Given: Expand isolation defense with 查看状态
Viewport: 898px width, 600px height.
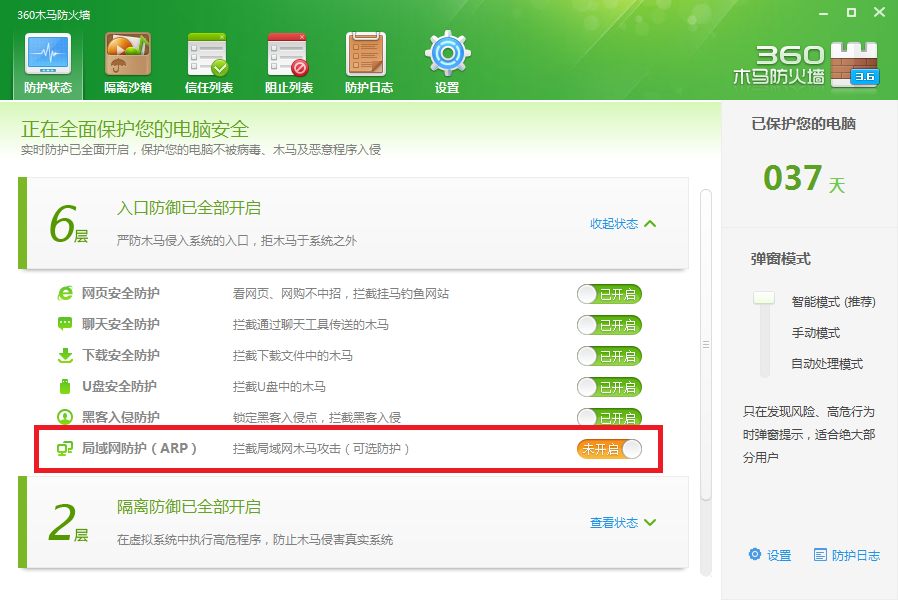Looking at the screenshot, I should pos(623,522).
